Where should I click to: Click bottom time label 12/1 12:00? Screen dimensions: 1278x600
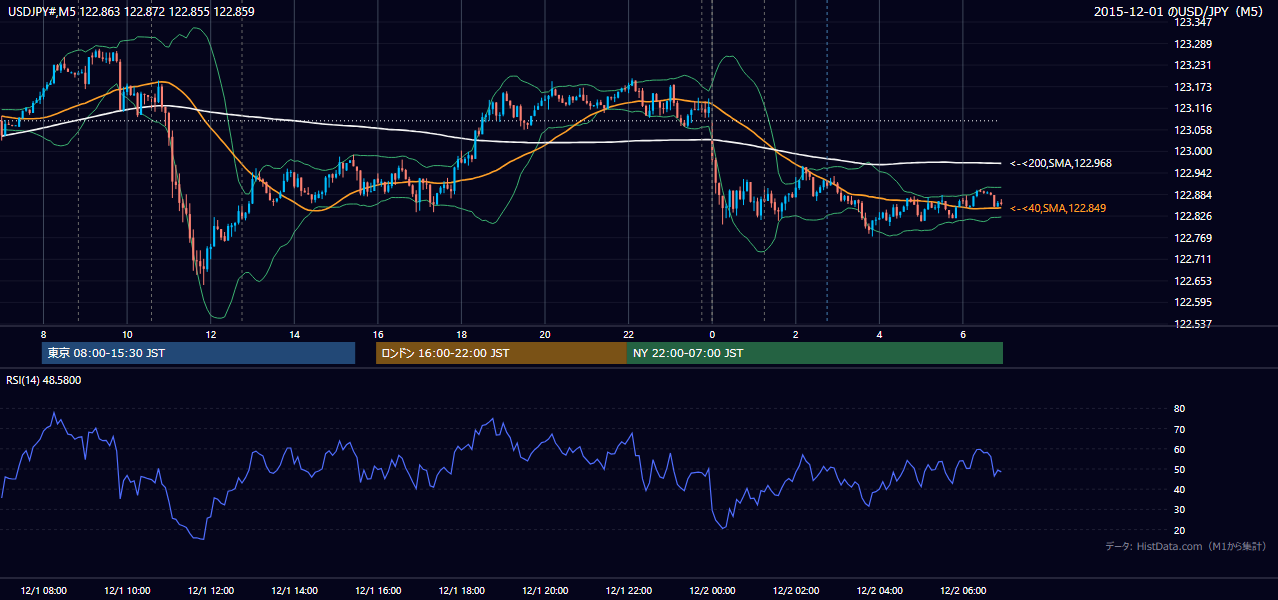(210, 591)
